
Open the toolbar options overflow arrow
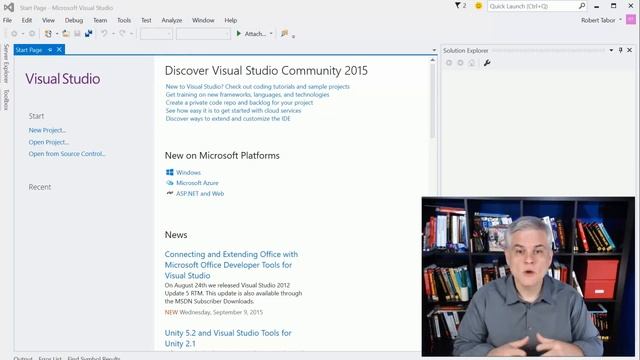coord(293,36)
